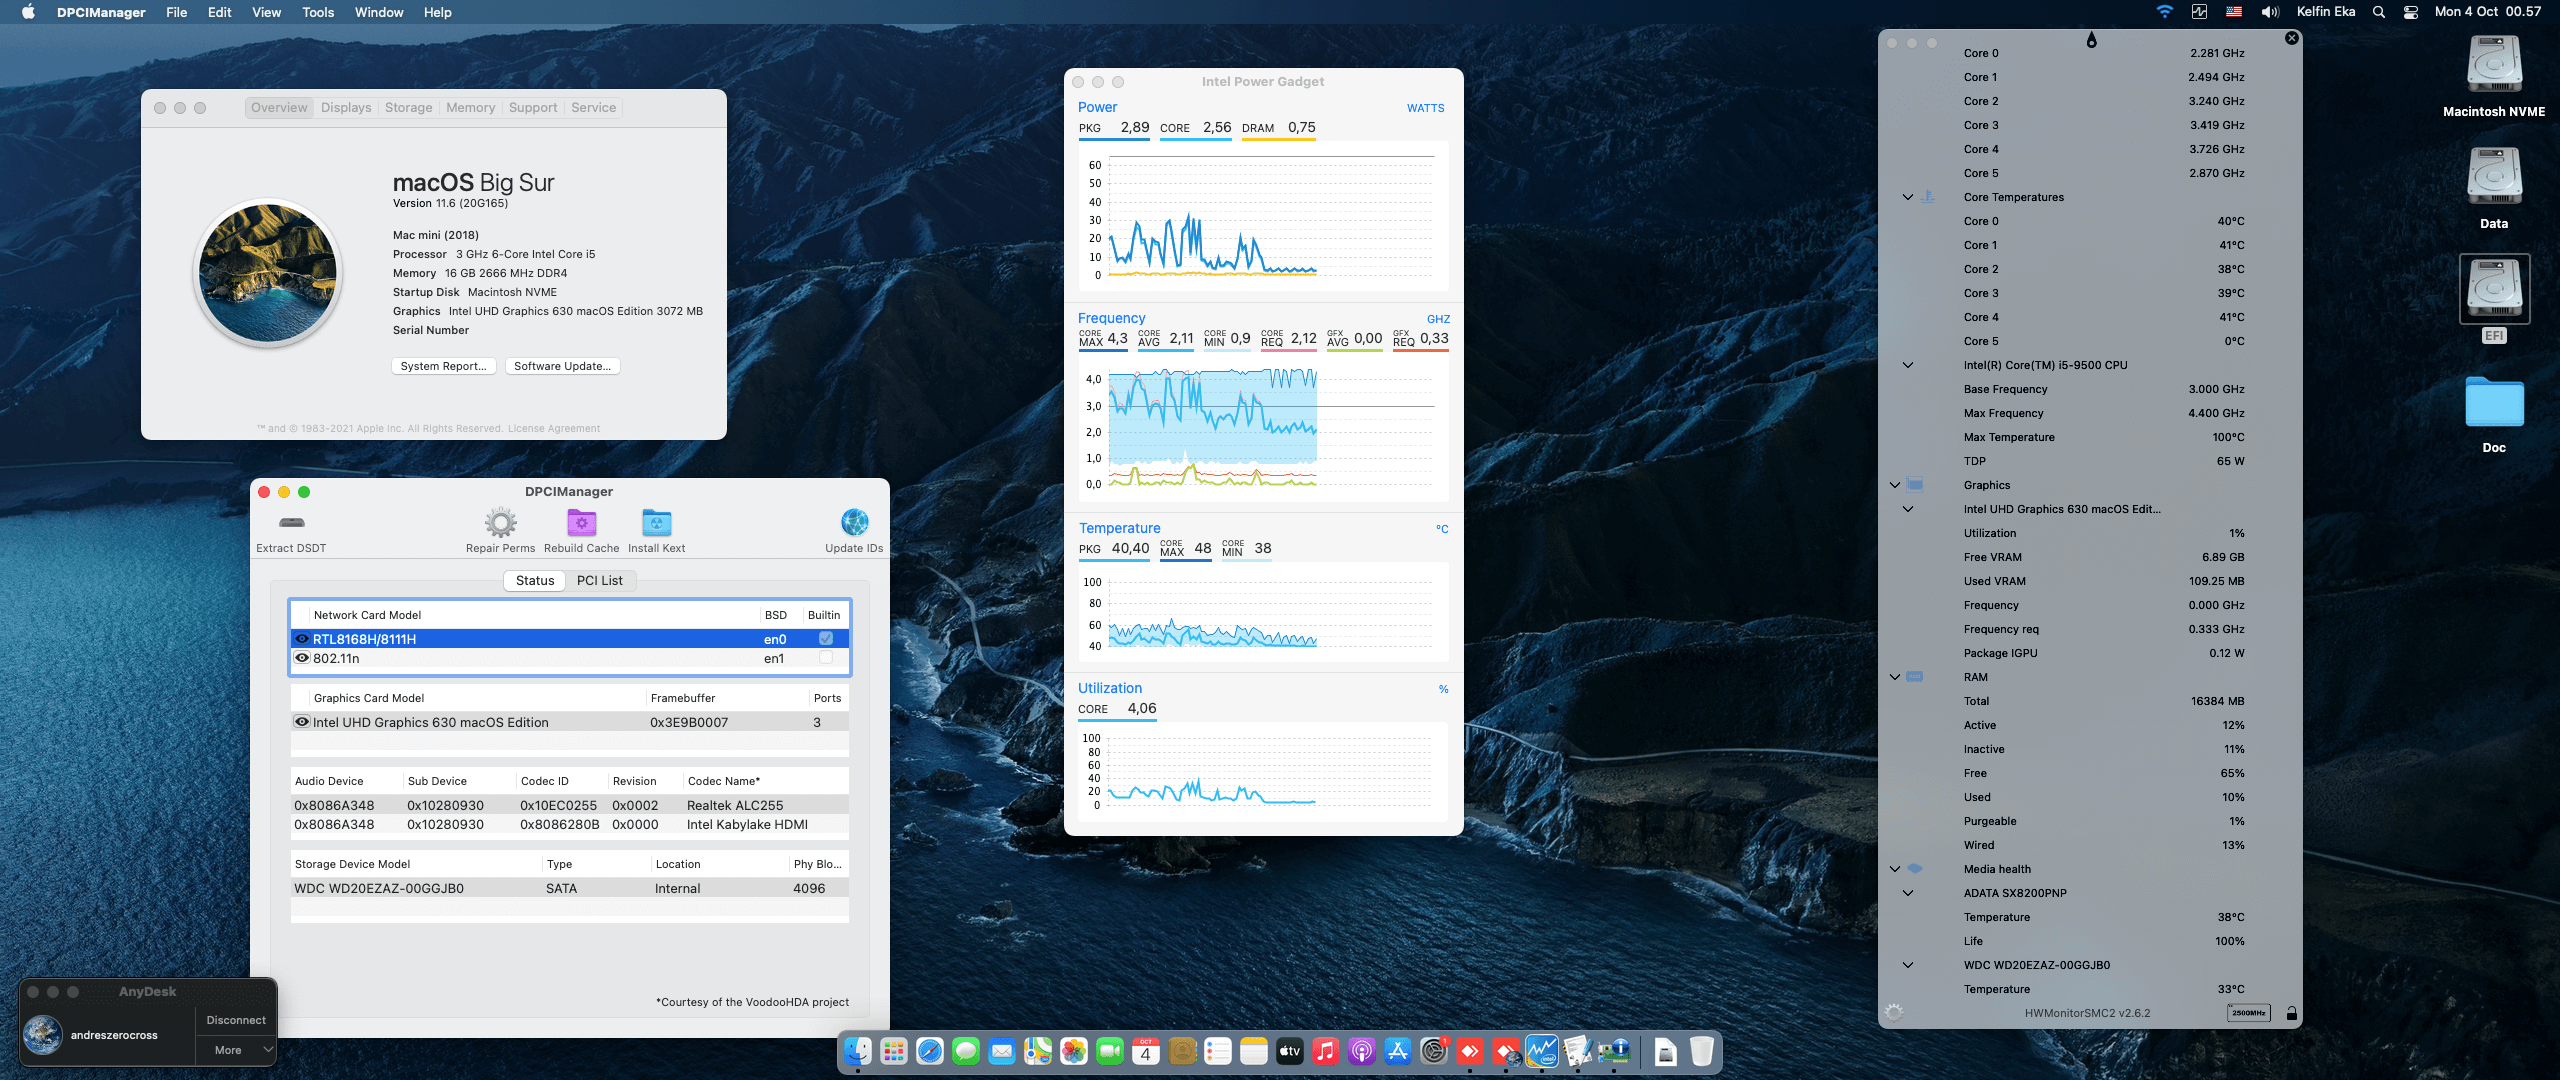Open Intel Power Gadget in the Dock
The image size is (2560, 1080).
click(1541, 1051)
